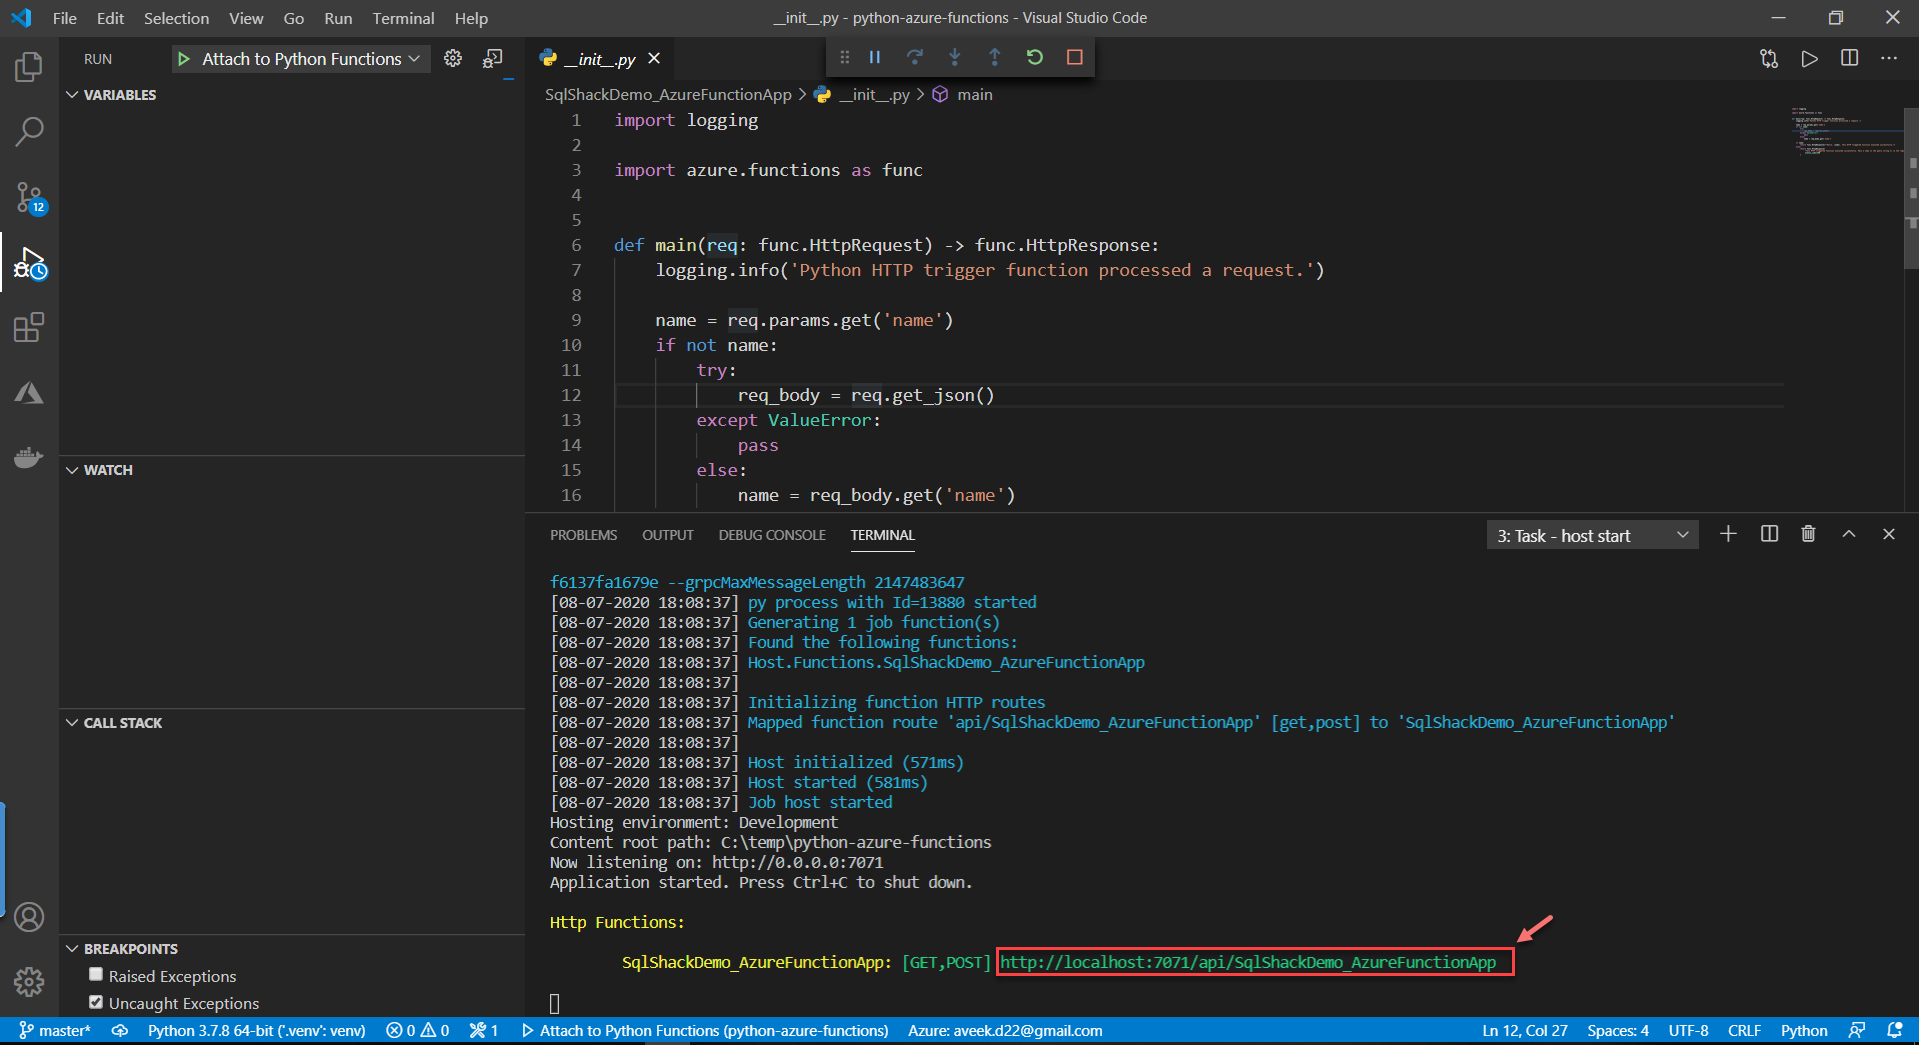Delete the terminal using the trash icon
Viewport: 1919px width, 1045px height.
tap(1808, 534)
